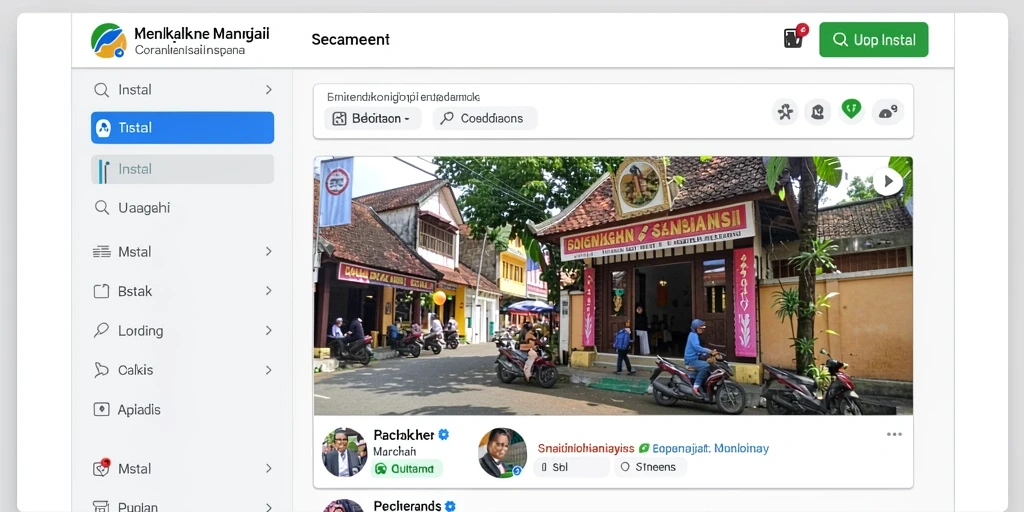Viewport: 1024px width, 512px height.
Task: Click the puzzle-like round icon in composer
Action: tap(785, 112)
